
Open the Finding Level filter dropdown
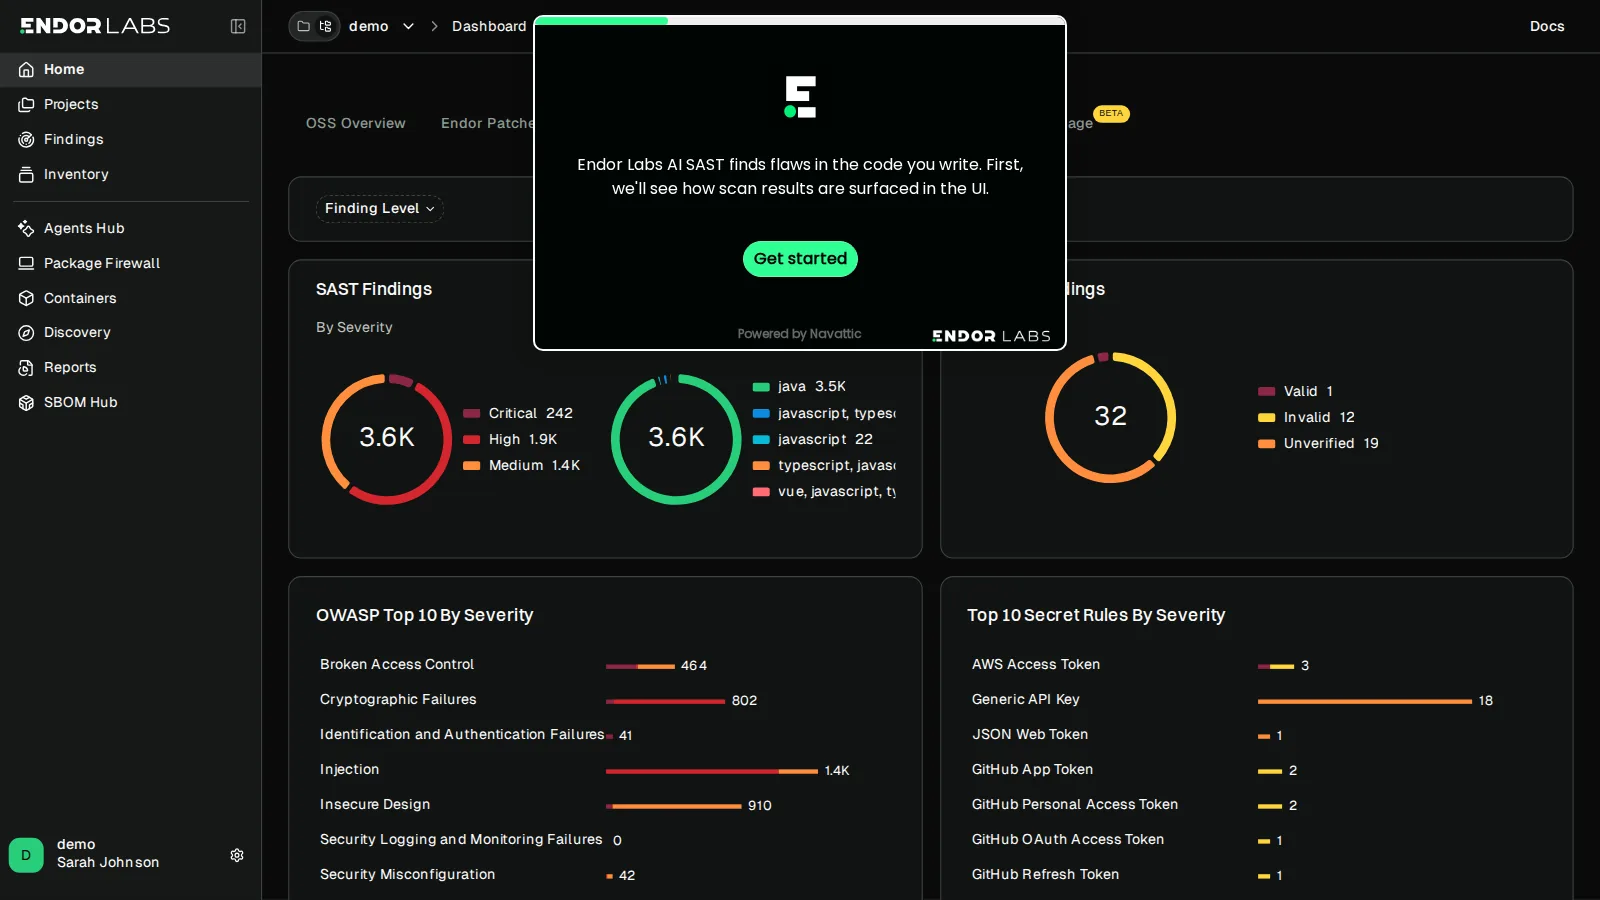pyautogui.click(x=380, y=209)
